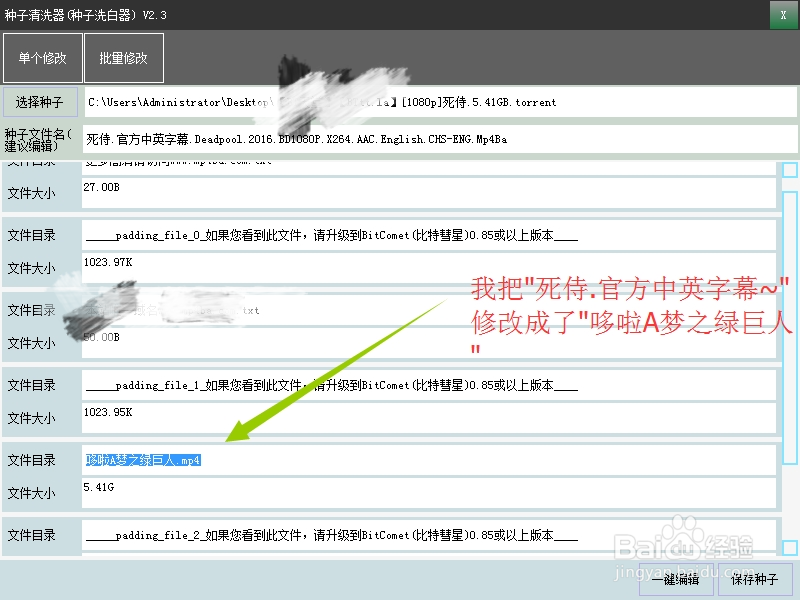
Task: Click the padding_file_0 directory field
Action: (x=429, y=235)
